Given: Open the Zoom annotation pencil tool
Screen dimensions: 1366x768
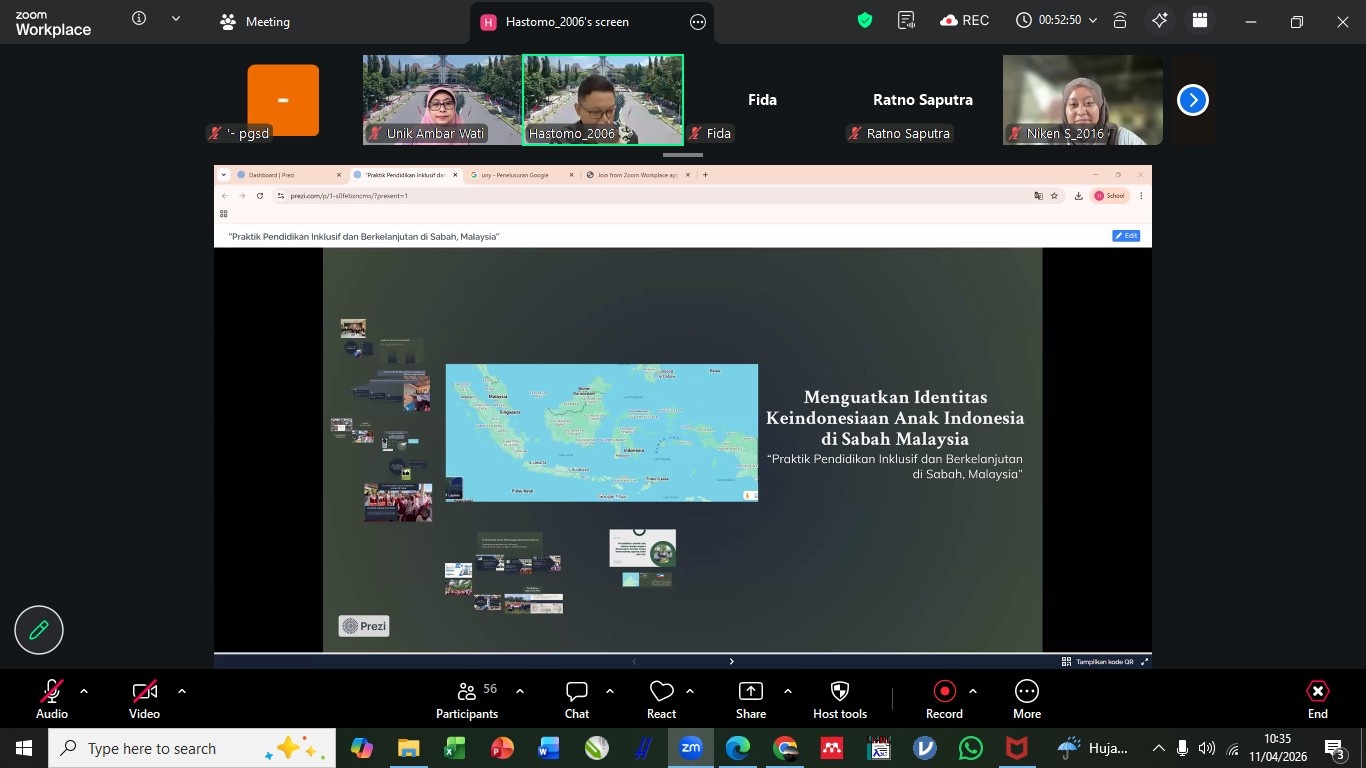Looking at the screenshot, I should (39, 630).
